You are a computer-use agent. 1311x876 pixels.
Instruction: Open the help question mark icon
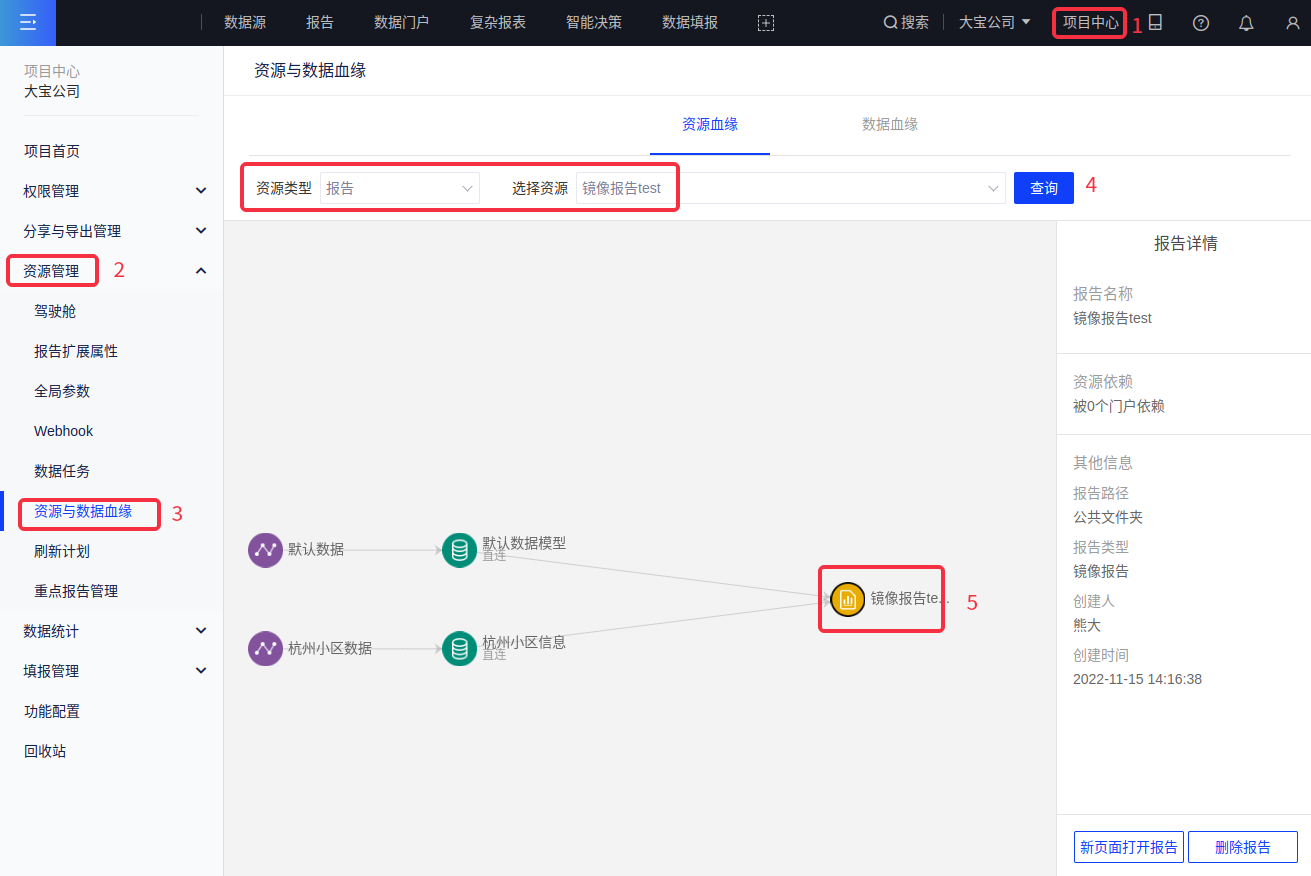coord(1201,23)
